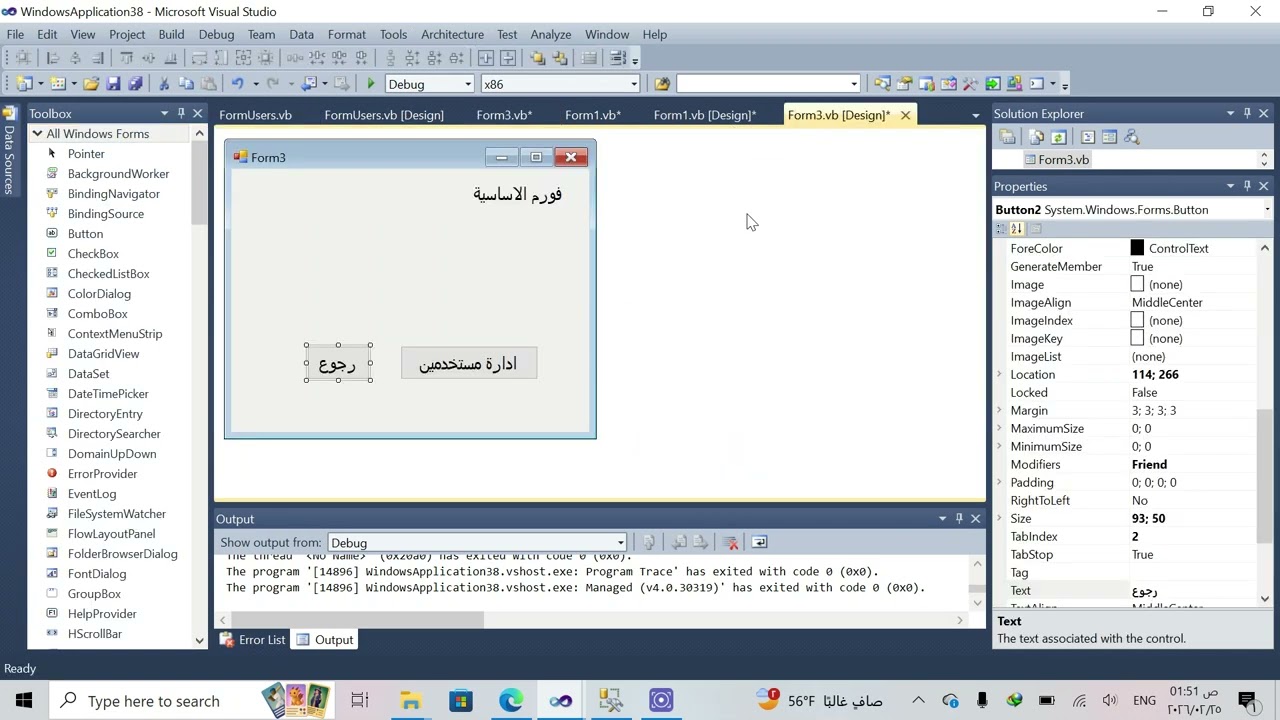Open the Windows Start menu
The height and width of the screenshot is (720, 1280).
tap(23, 700)
